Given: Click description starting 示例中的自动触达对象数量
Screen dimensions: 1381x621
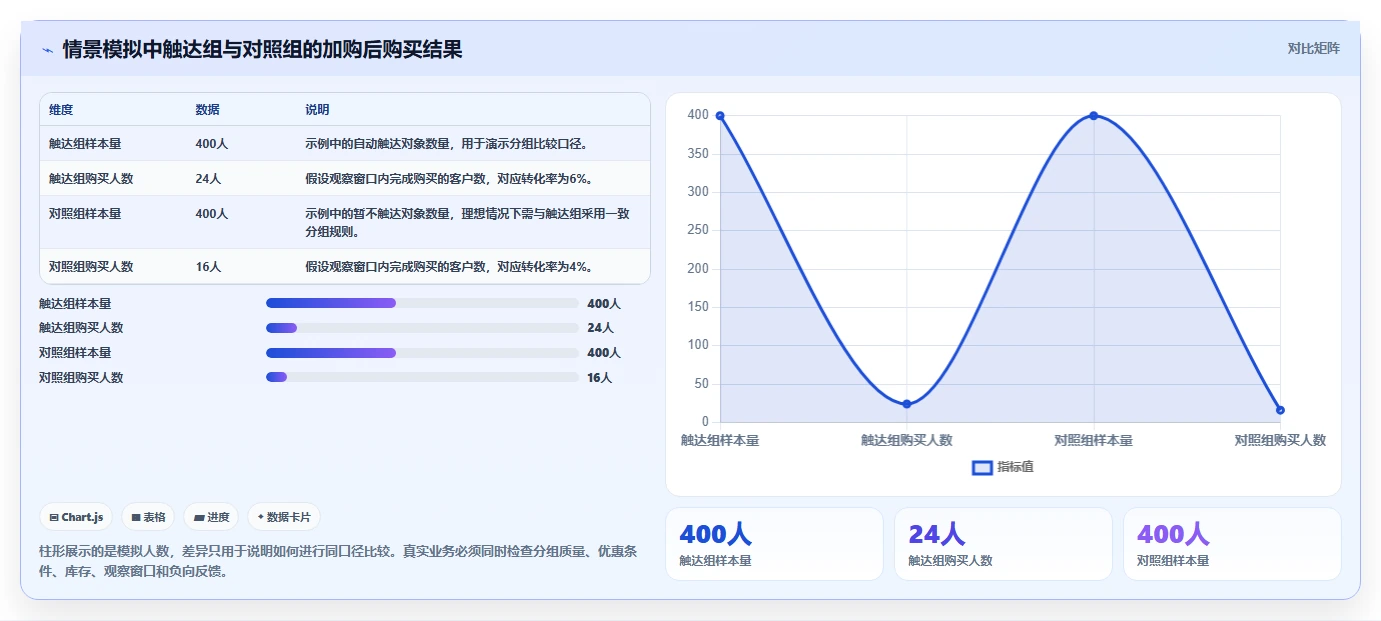Looking at the screenshot, I should [447, 144].
